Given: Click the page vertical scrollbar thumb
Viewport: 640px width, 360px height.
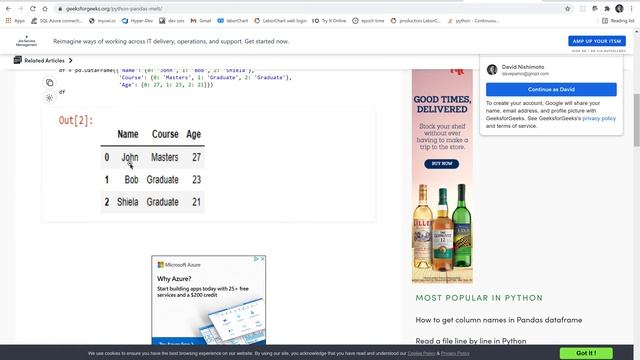Looking at the screenshot, I should coord(636,120).
